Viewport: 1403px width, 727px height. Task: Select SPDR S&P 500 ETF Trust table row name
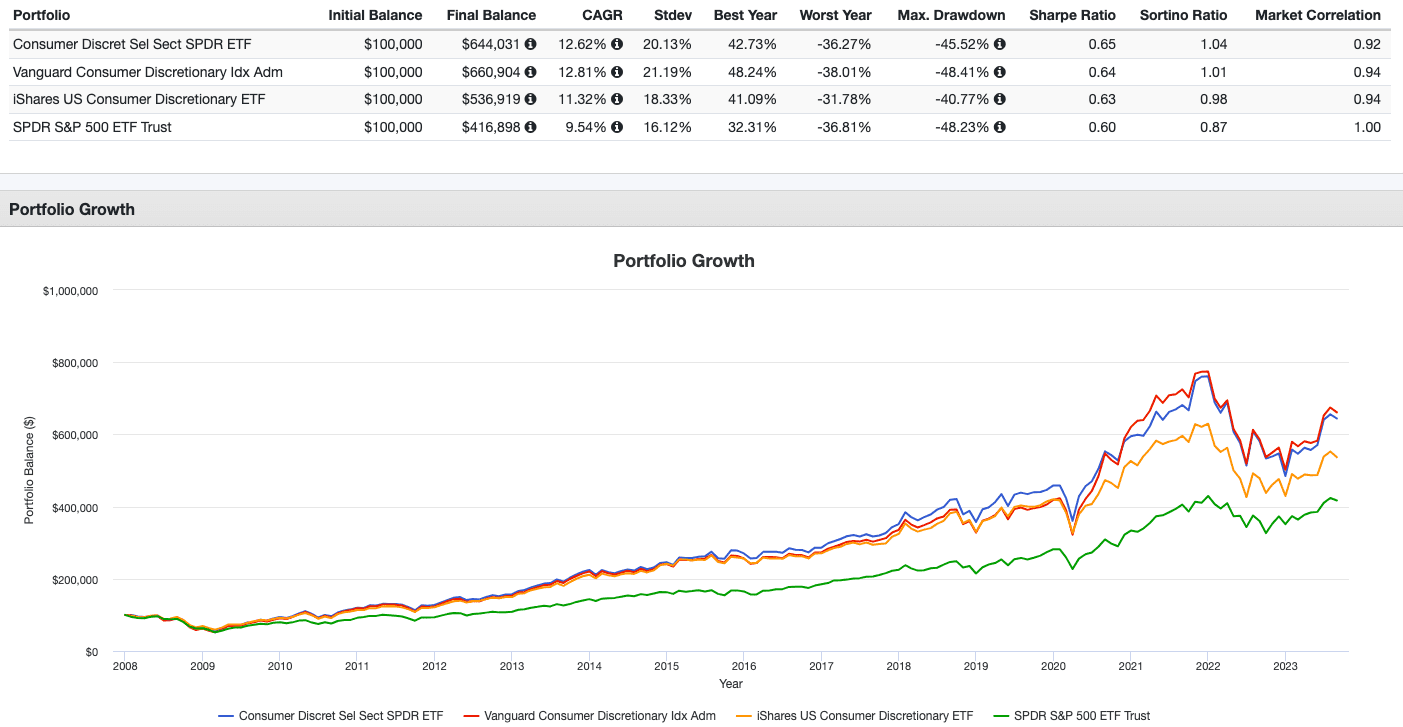pos(92,127)
